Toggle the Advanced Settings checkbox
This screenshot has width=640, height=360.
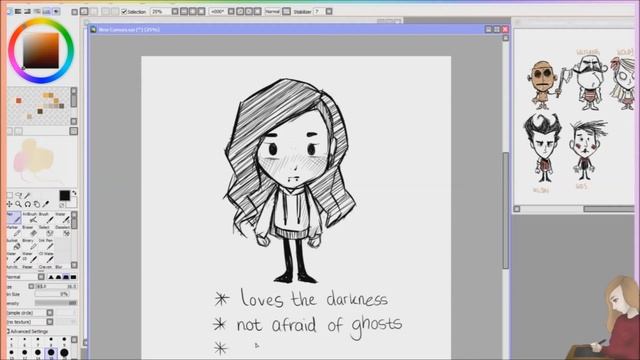[8, 331]
